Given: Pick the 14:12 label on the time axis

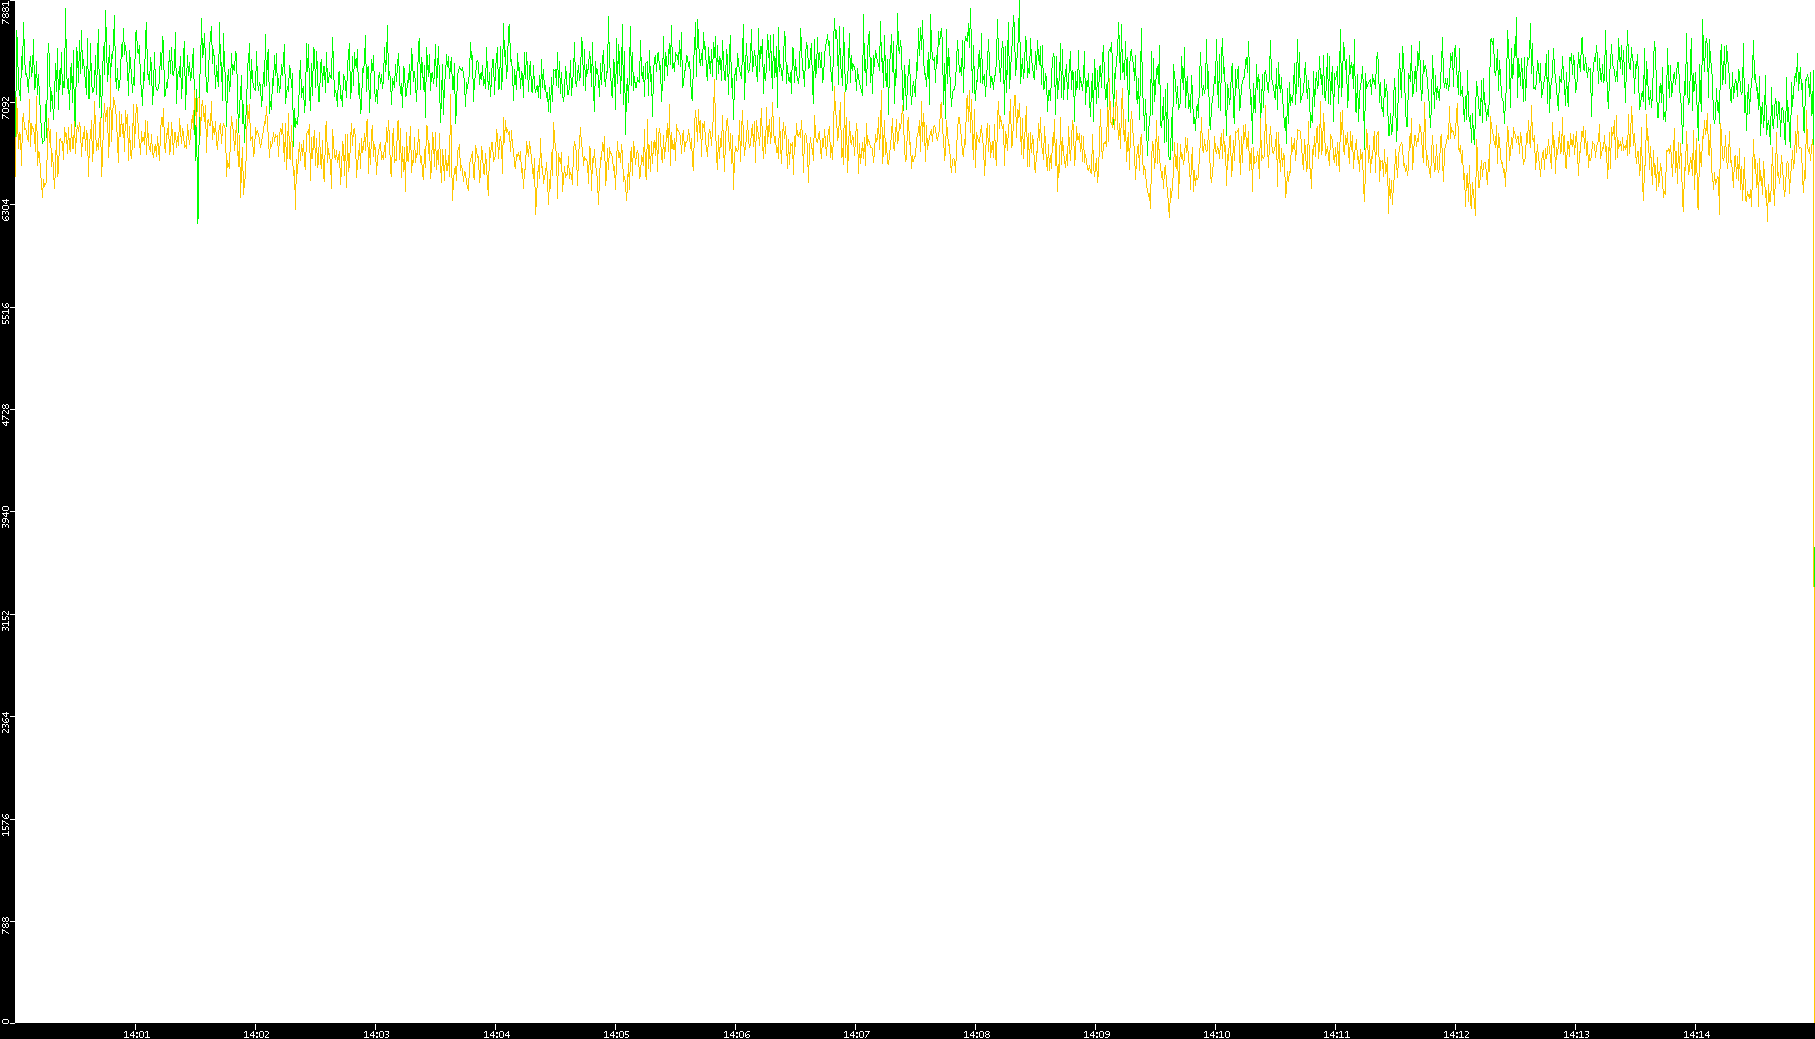Looking at the screenshot, I should point(1456,1034).
